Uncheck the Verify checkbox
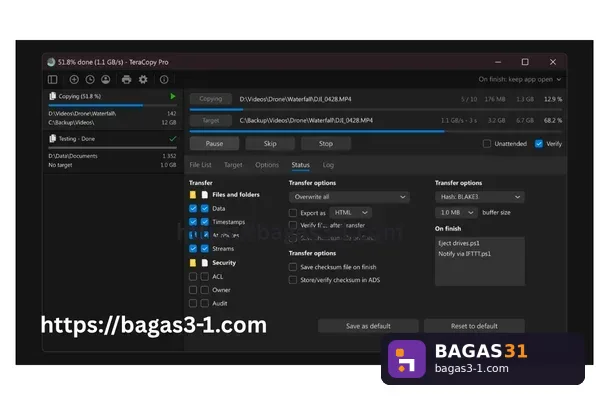The image size is (600, 400). click(539, 144)
